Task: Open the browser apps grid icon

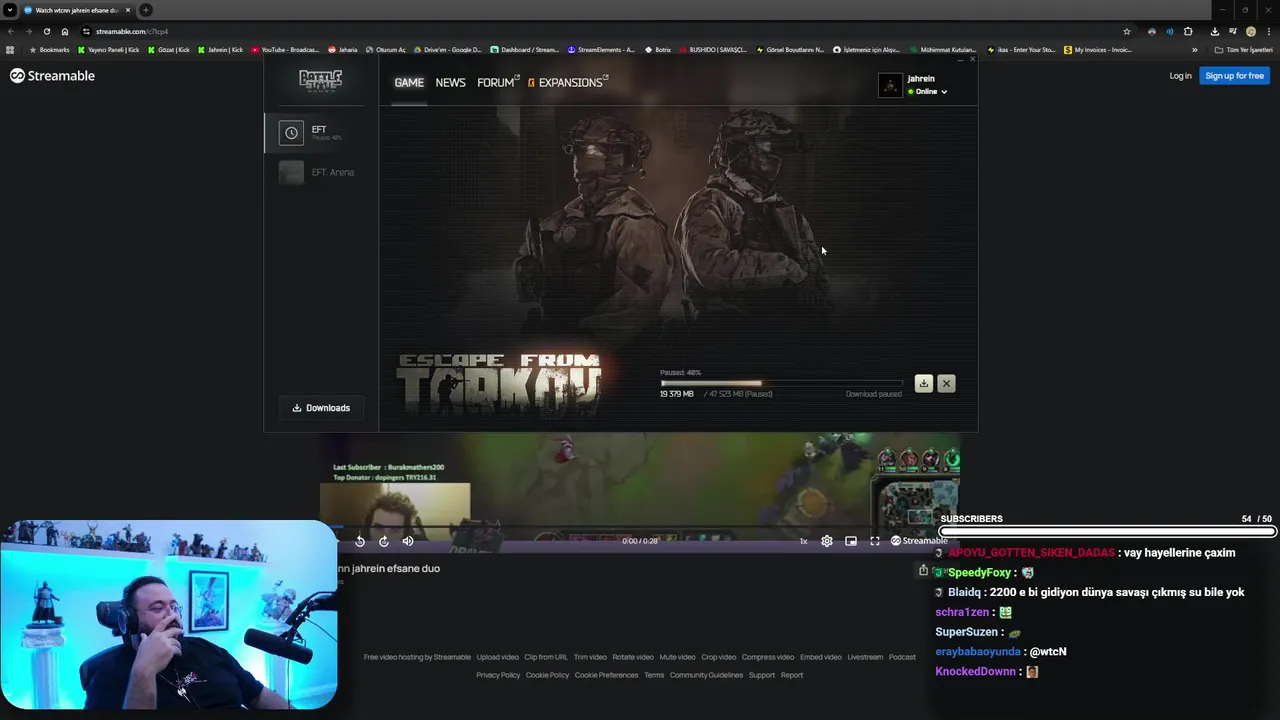Action: coord(11,50)
